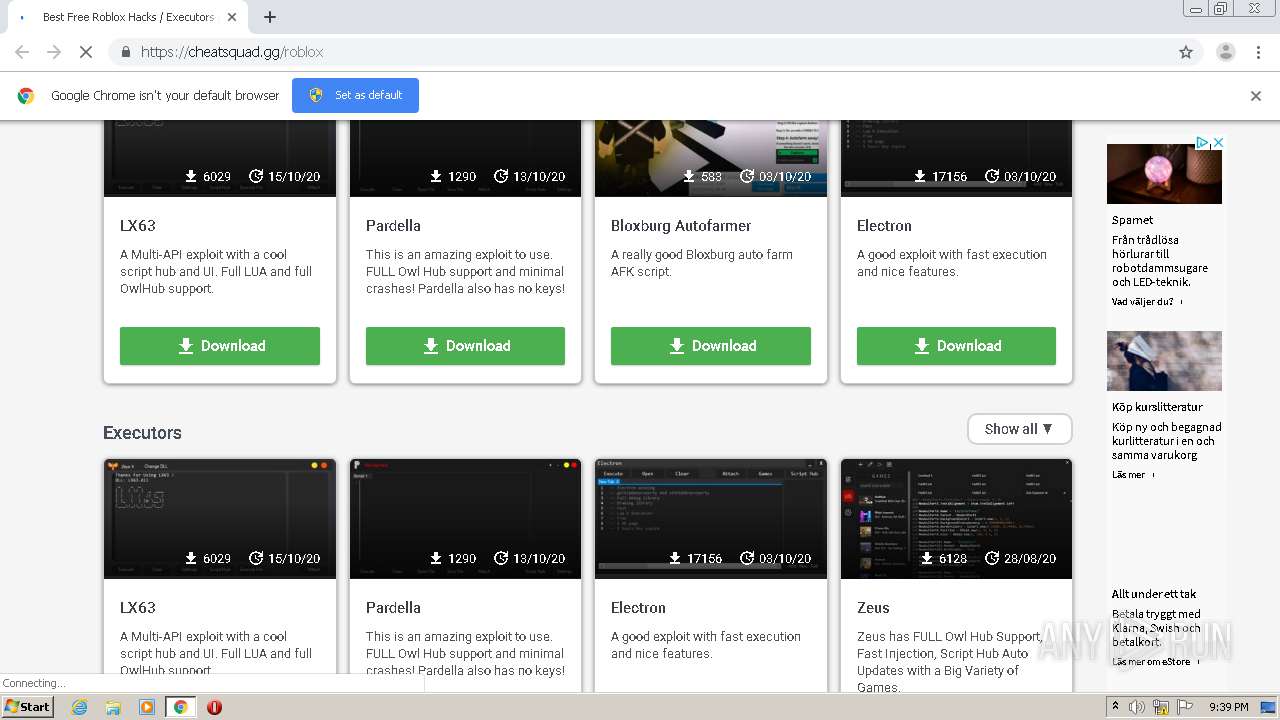Open the Windows Start menu
The image size is (1280, 720).
27,707
